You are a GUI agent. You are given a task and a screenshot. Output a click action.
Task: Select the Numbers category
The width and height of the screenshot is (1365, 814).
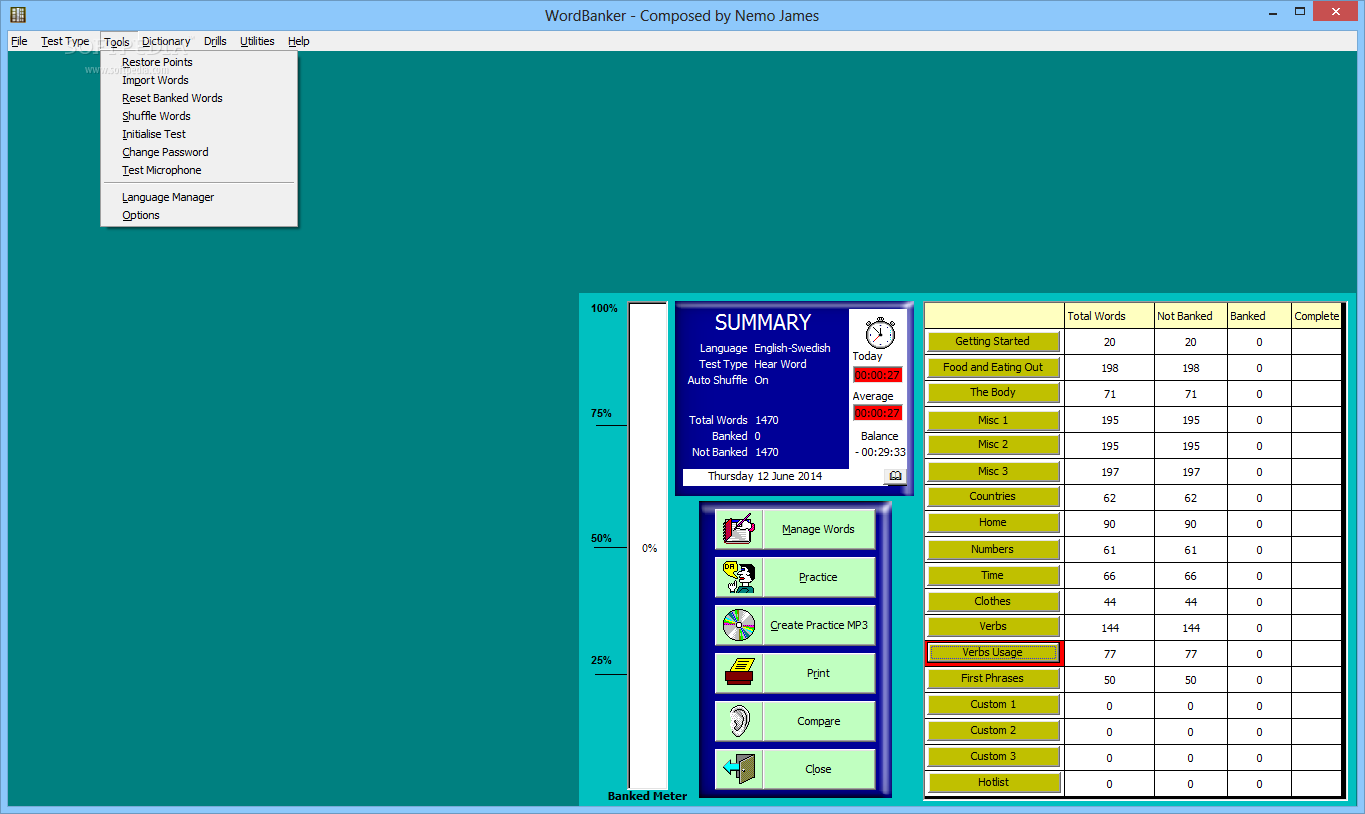[993, 549]
